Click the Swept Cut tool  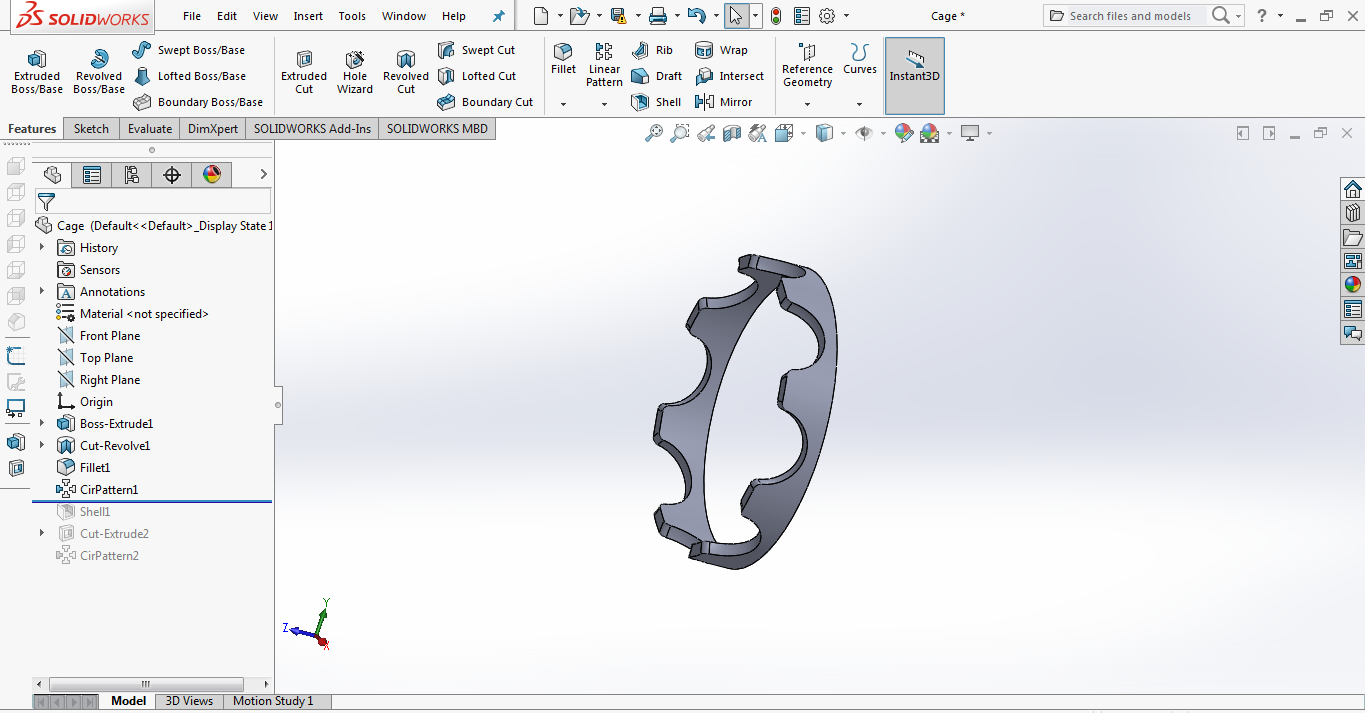pos(477,50)
